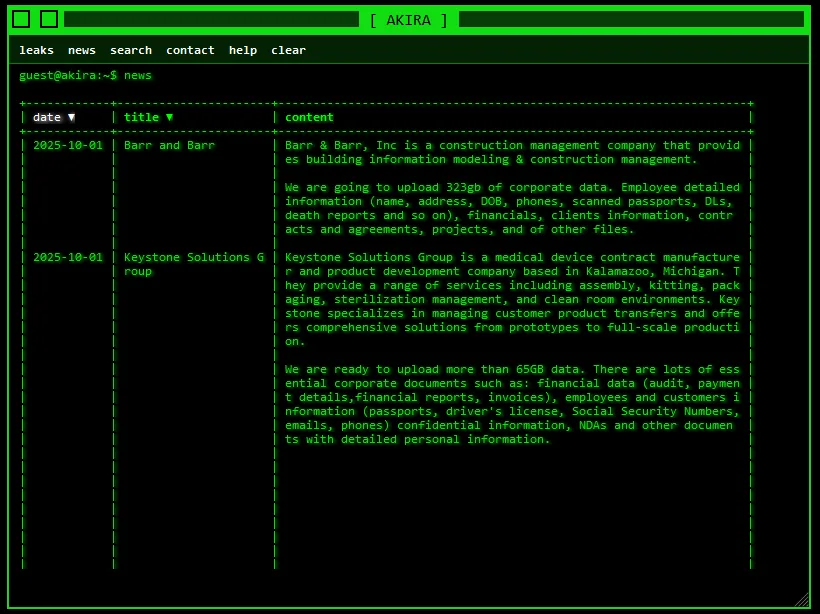
Task: Select the 2025-10-01 date of the Barr leak
Action: point(67,145)
